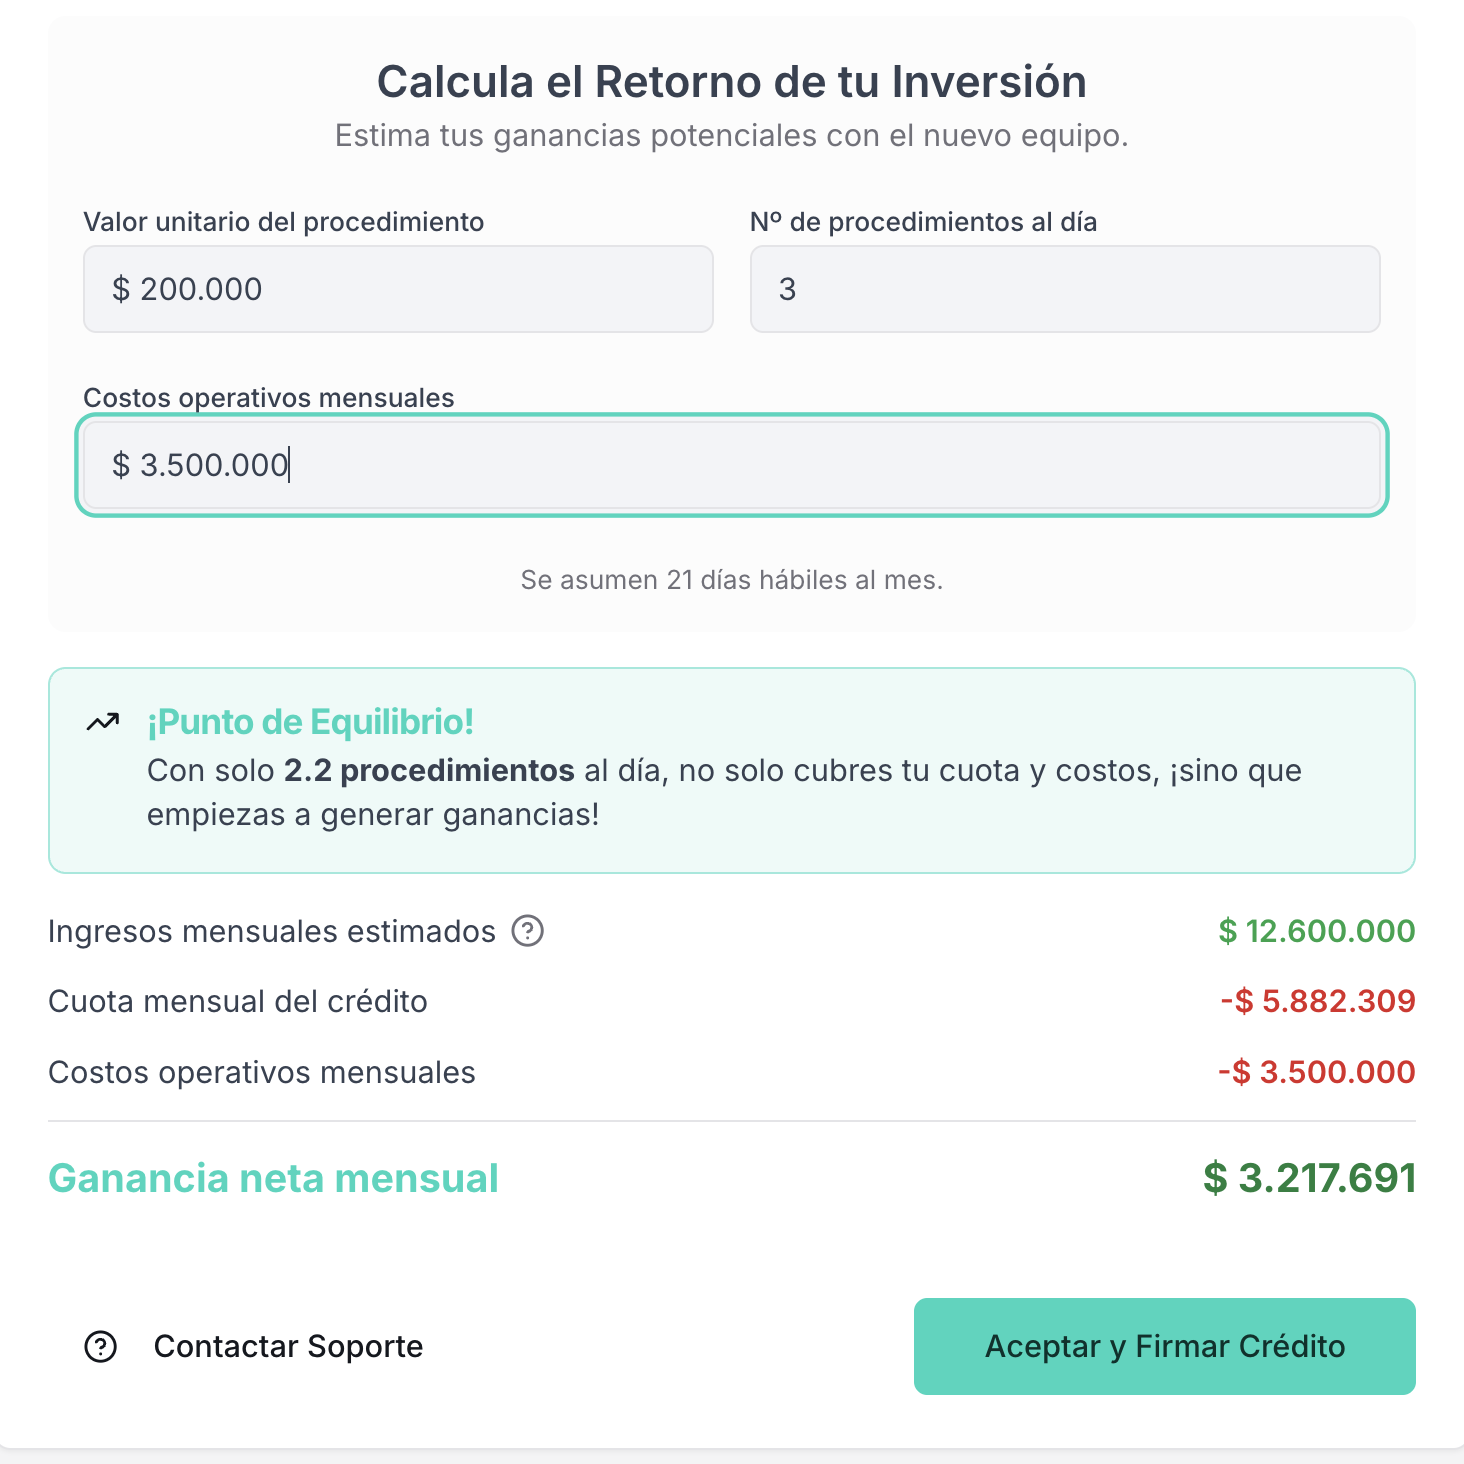Click the Ingresos mensuales estimados label text

pyautogui.click(x=272, y=931)
